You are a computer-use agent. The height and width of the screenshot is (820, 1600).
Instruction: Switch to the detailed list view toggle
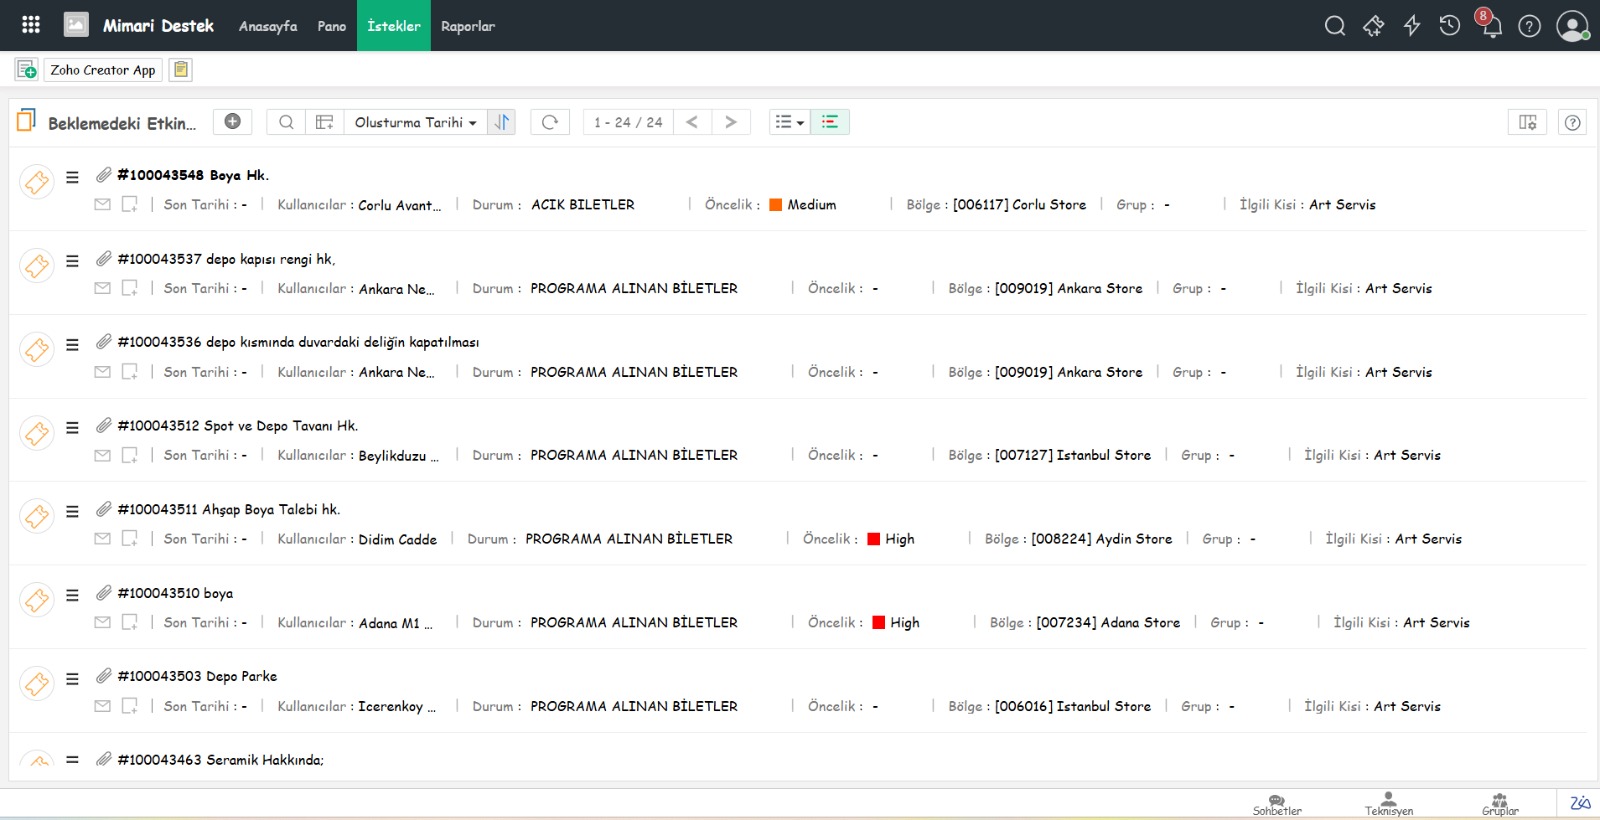coord(830,122)
